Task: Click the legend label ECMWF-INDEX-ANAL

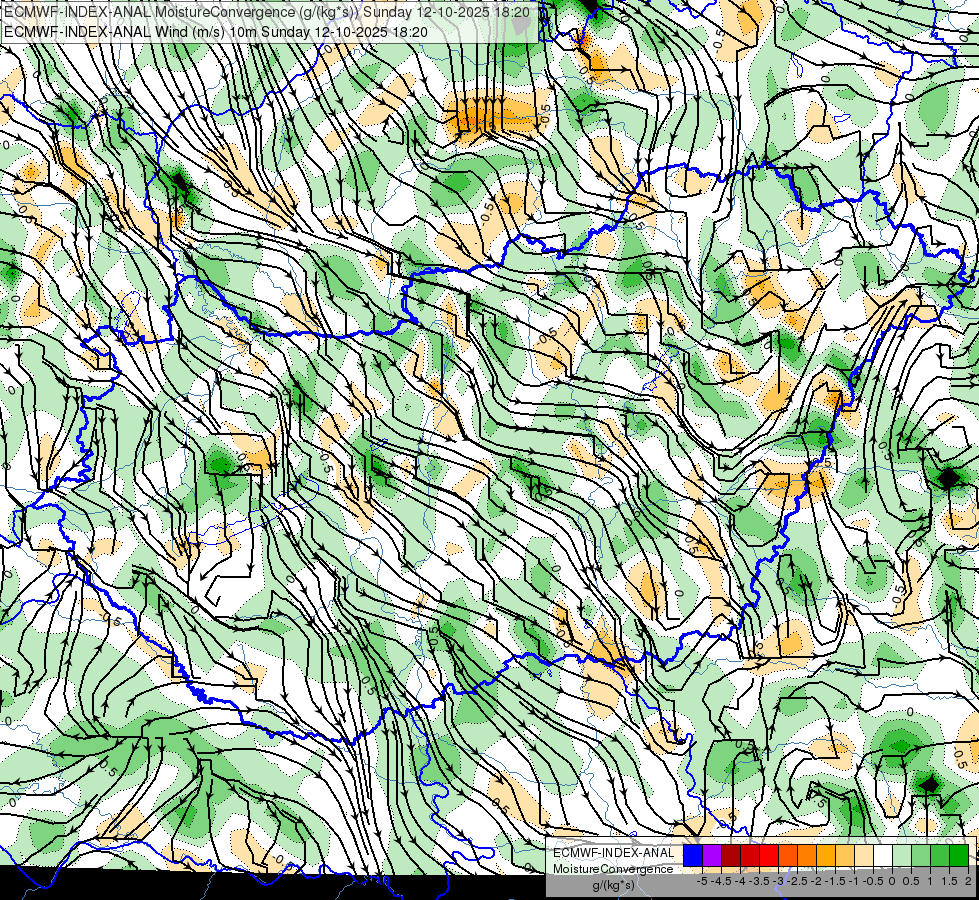Action: (x=614, y=853)
